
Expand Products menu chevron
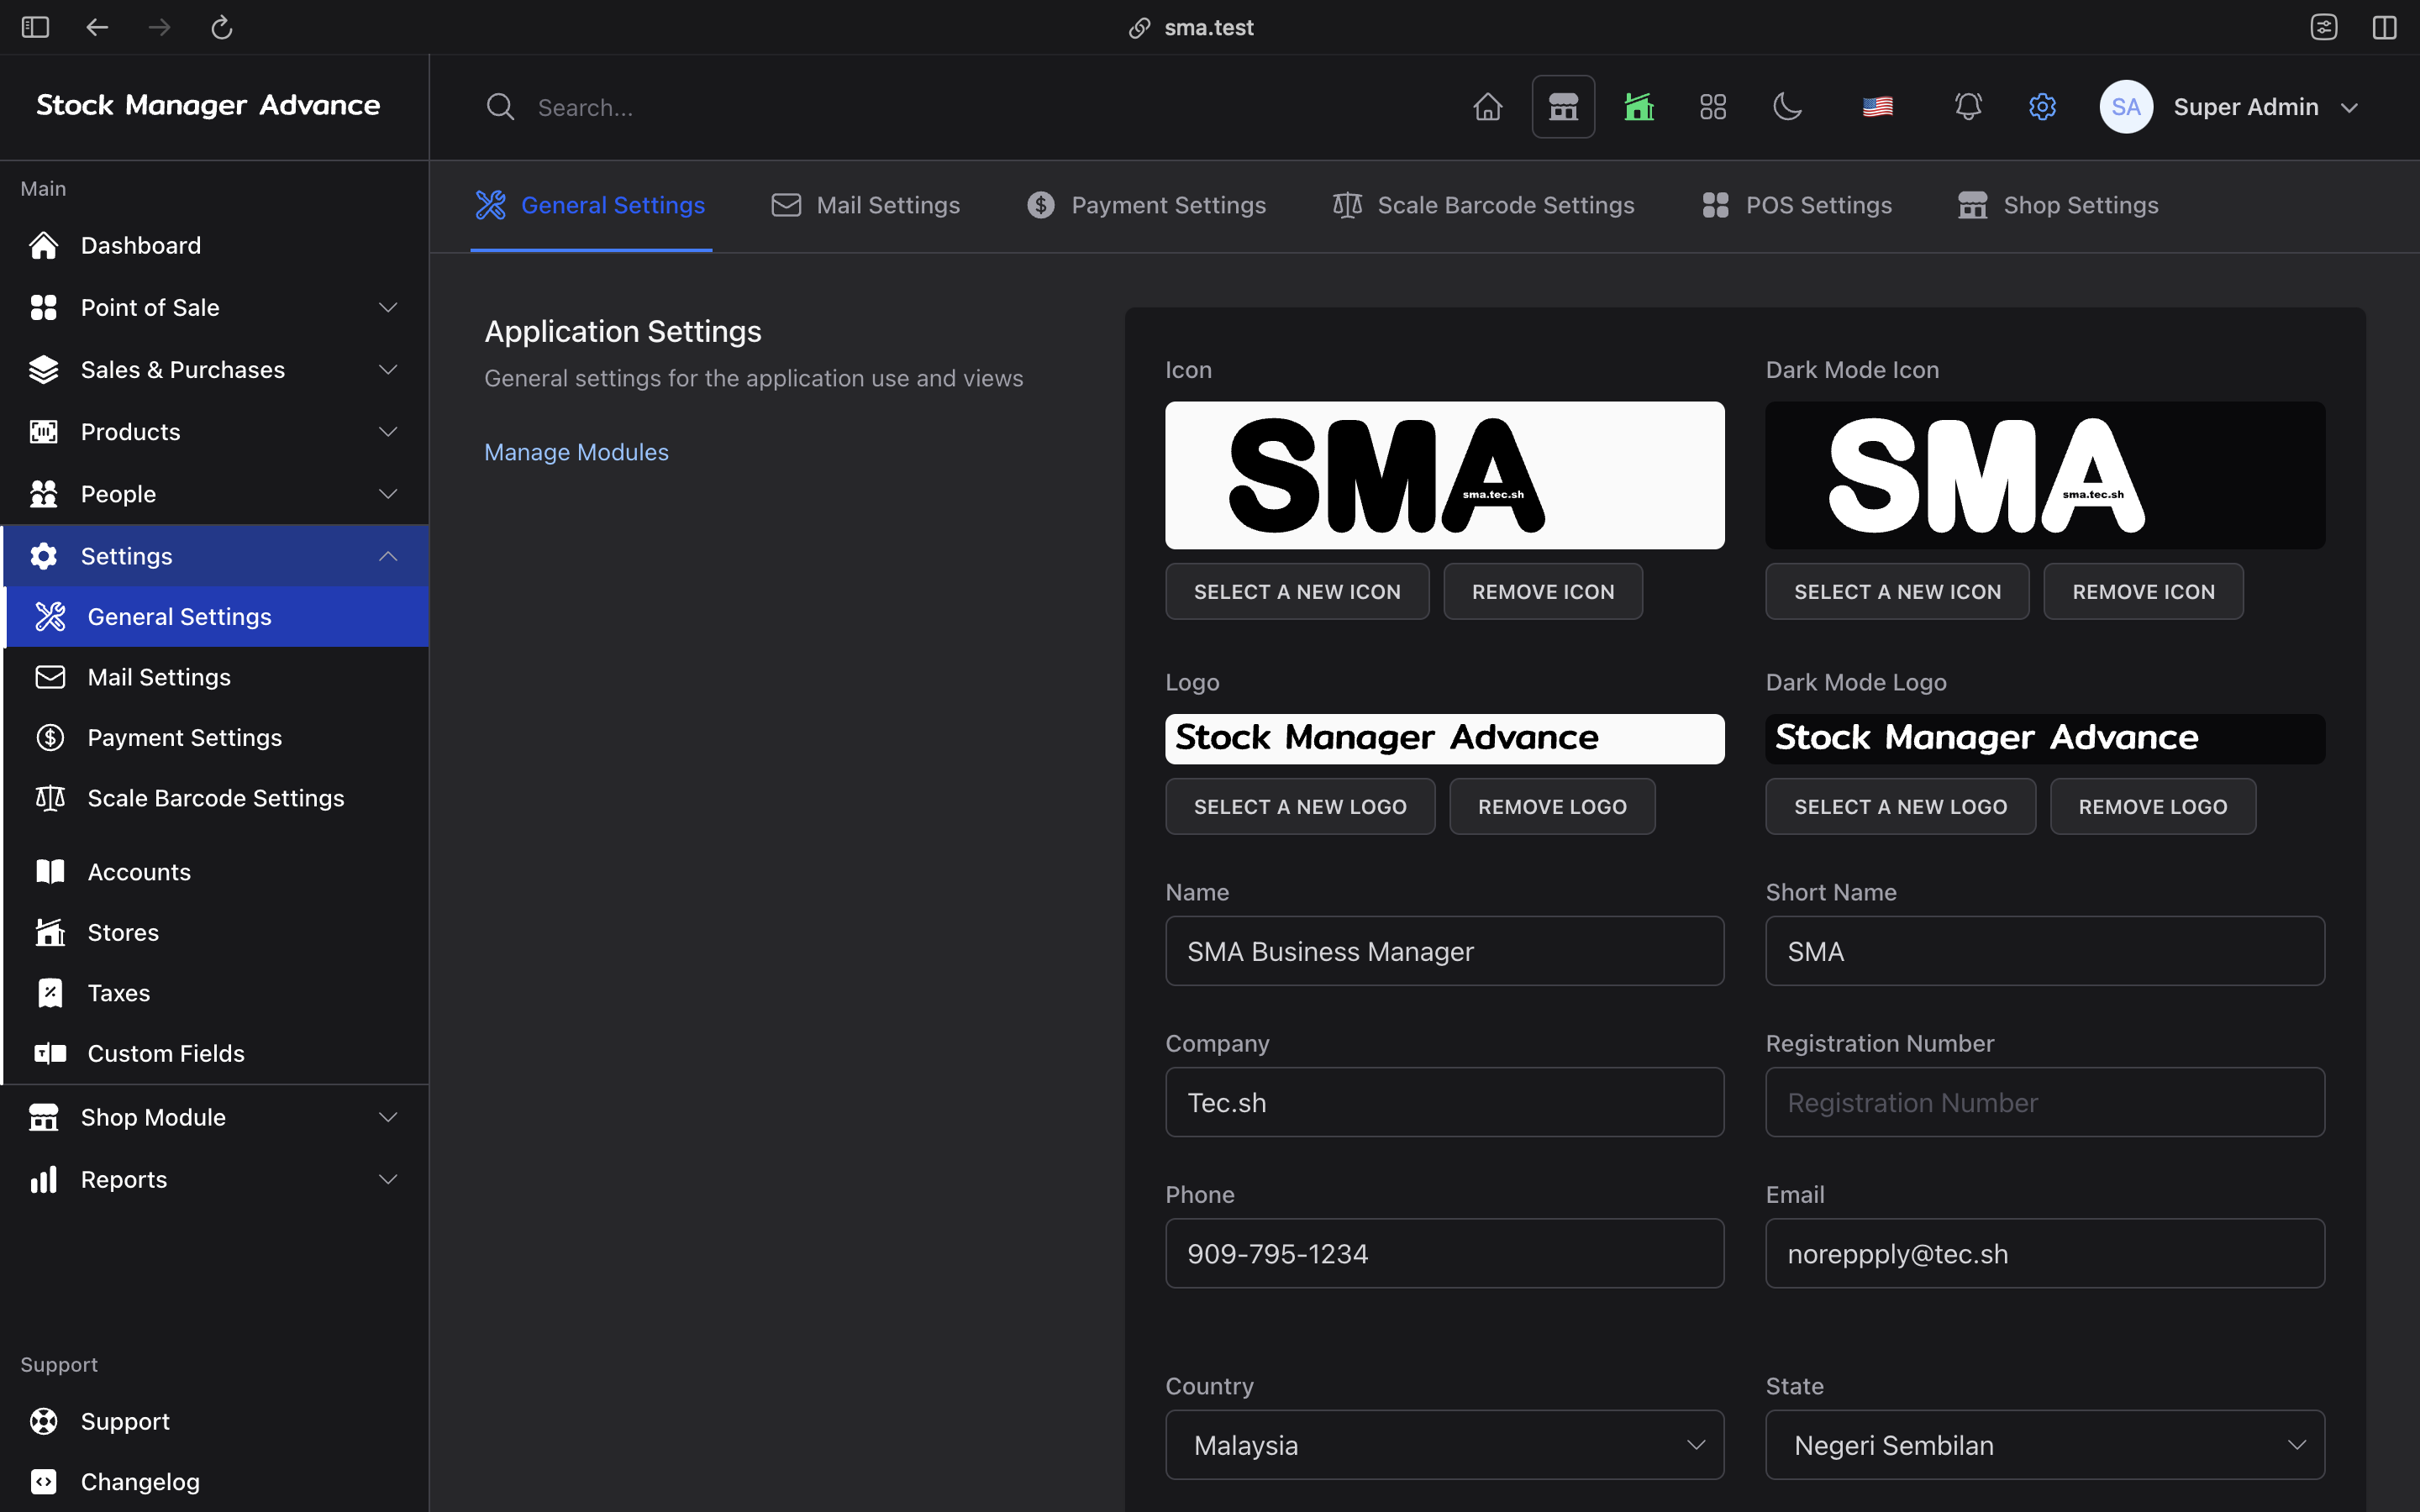pos(388,432)
